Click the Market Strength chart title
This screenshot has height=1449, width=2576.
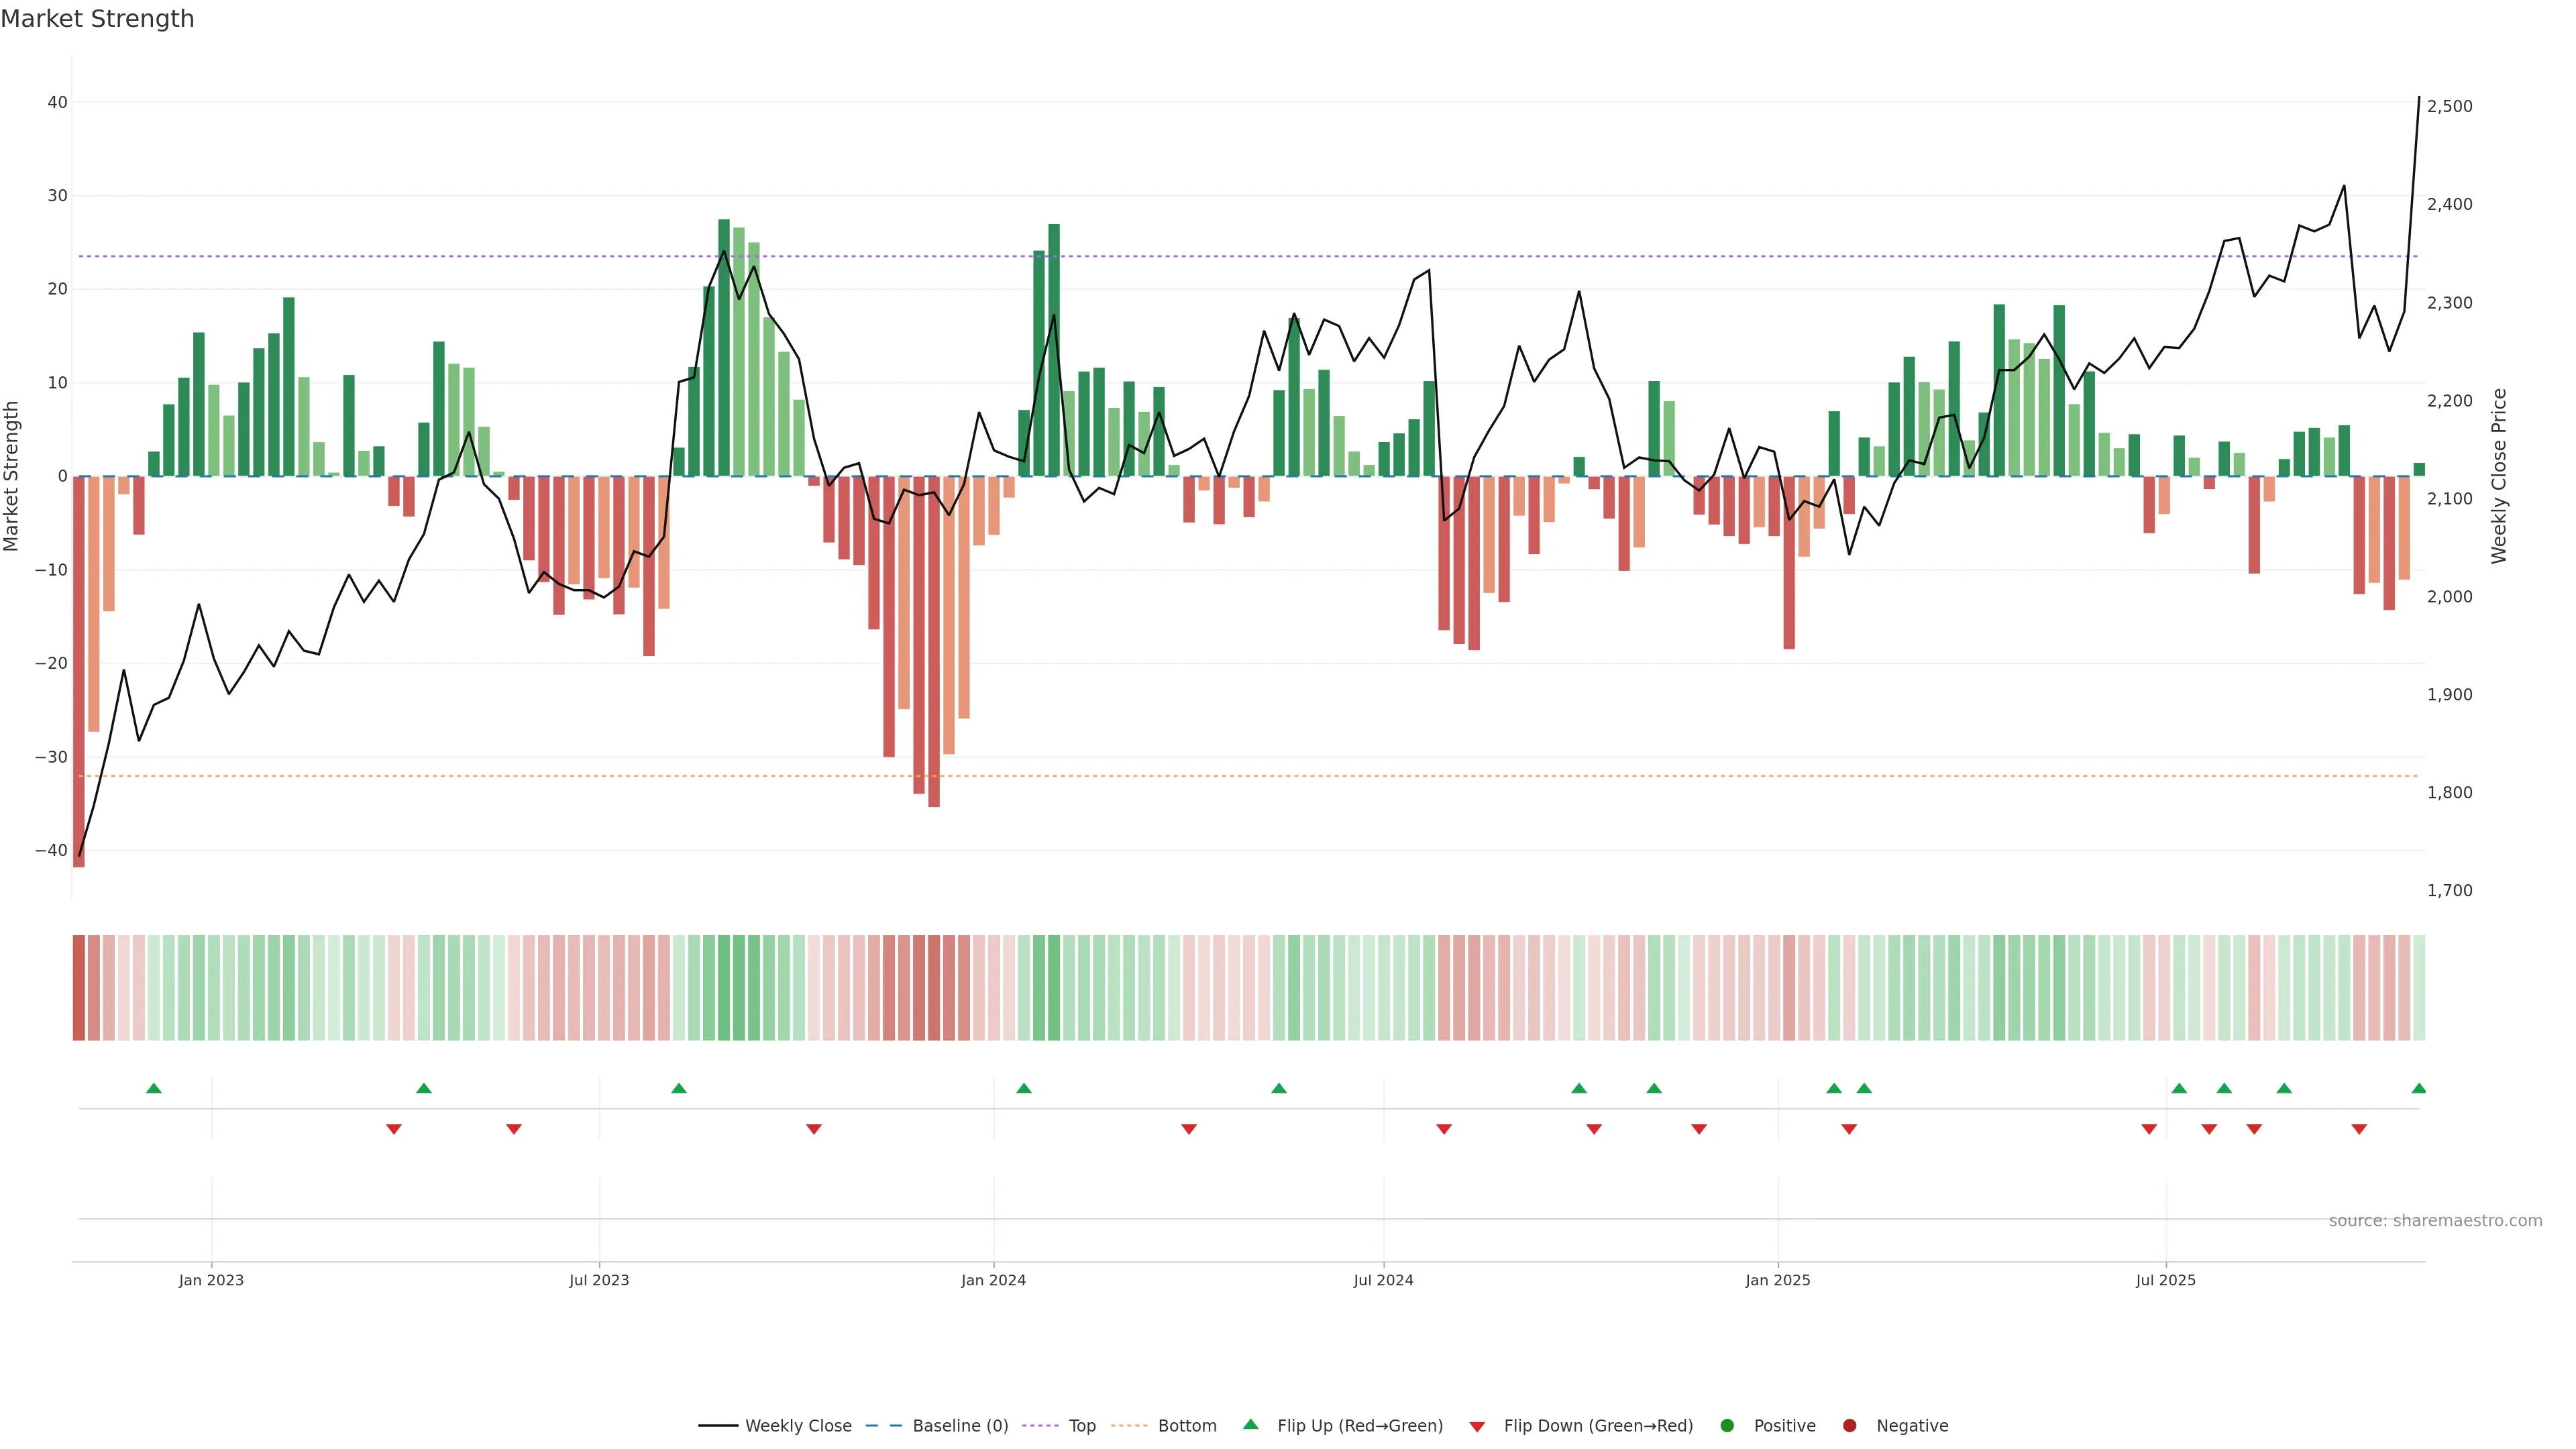point(97,19)
